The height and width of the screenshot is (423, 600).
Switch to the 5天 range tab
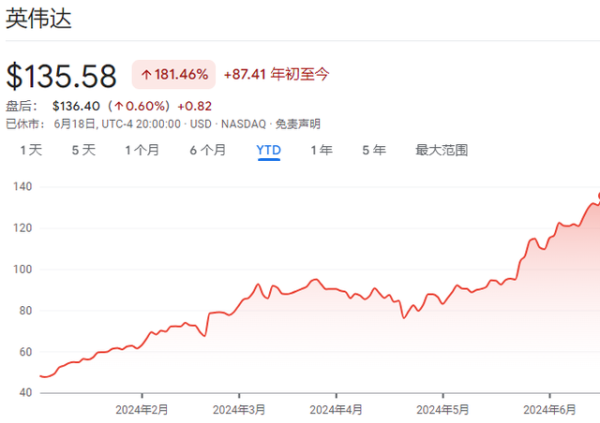tap(83, 150)
